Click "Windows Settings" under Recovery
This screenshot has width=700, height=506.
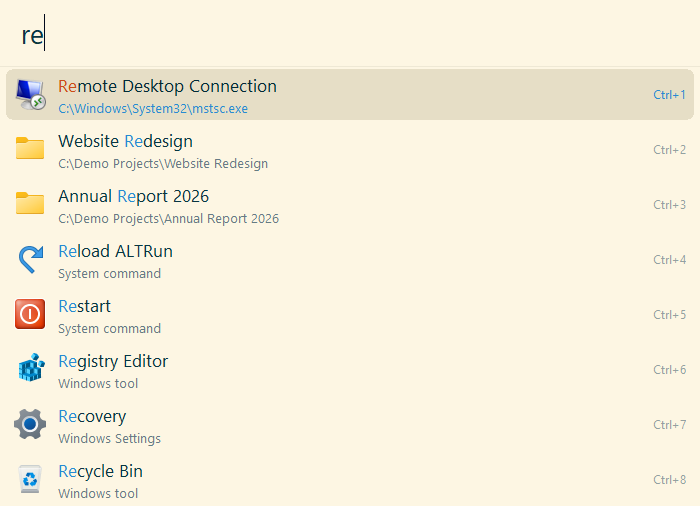pos(109,439)
